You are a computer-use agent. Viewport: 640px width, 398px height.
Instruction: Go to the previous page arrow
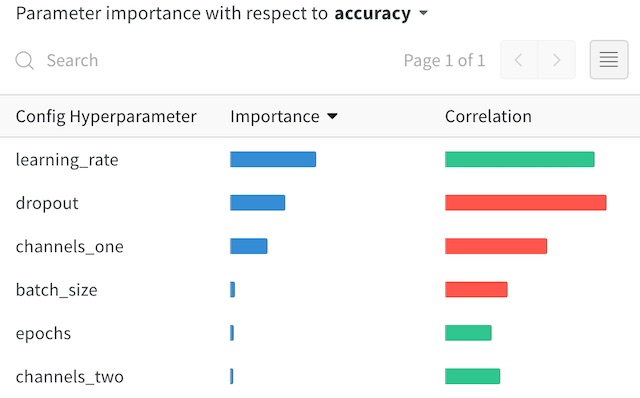point(519,60)
